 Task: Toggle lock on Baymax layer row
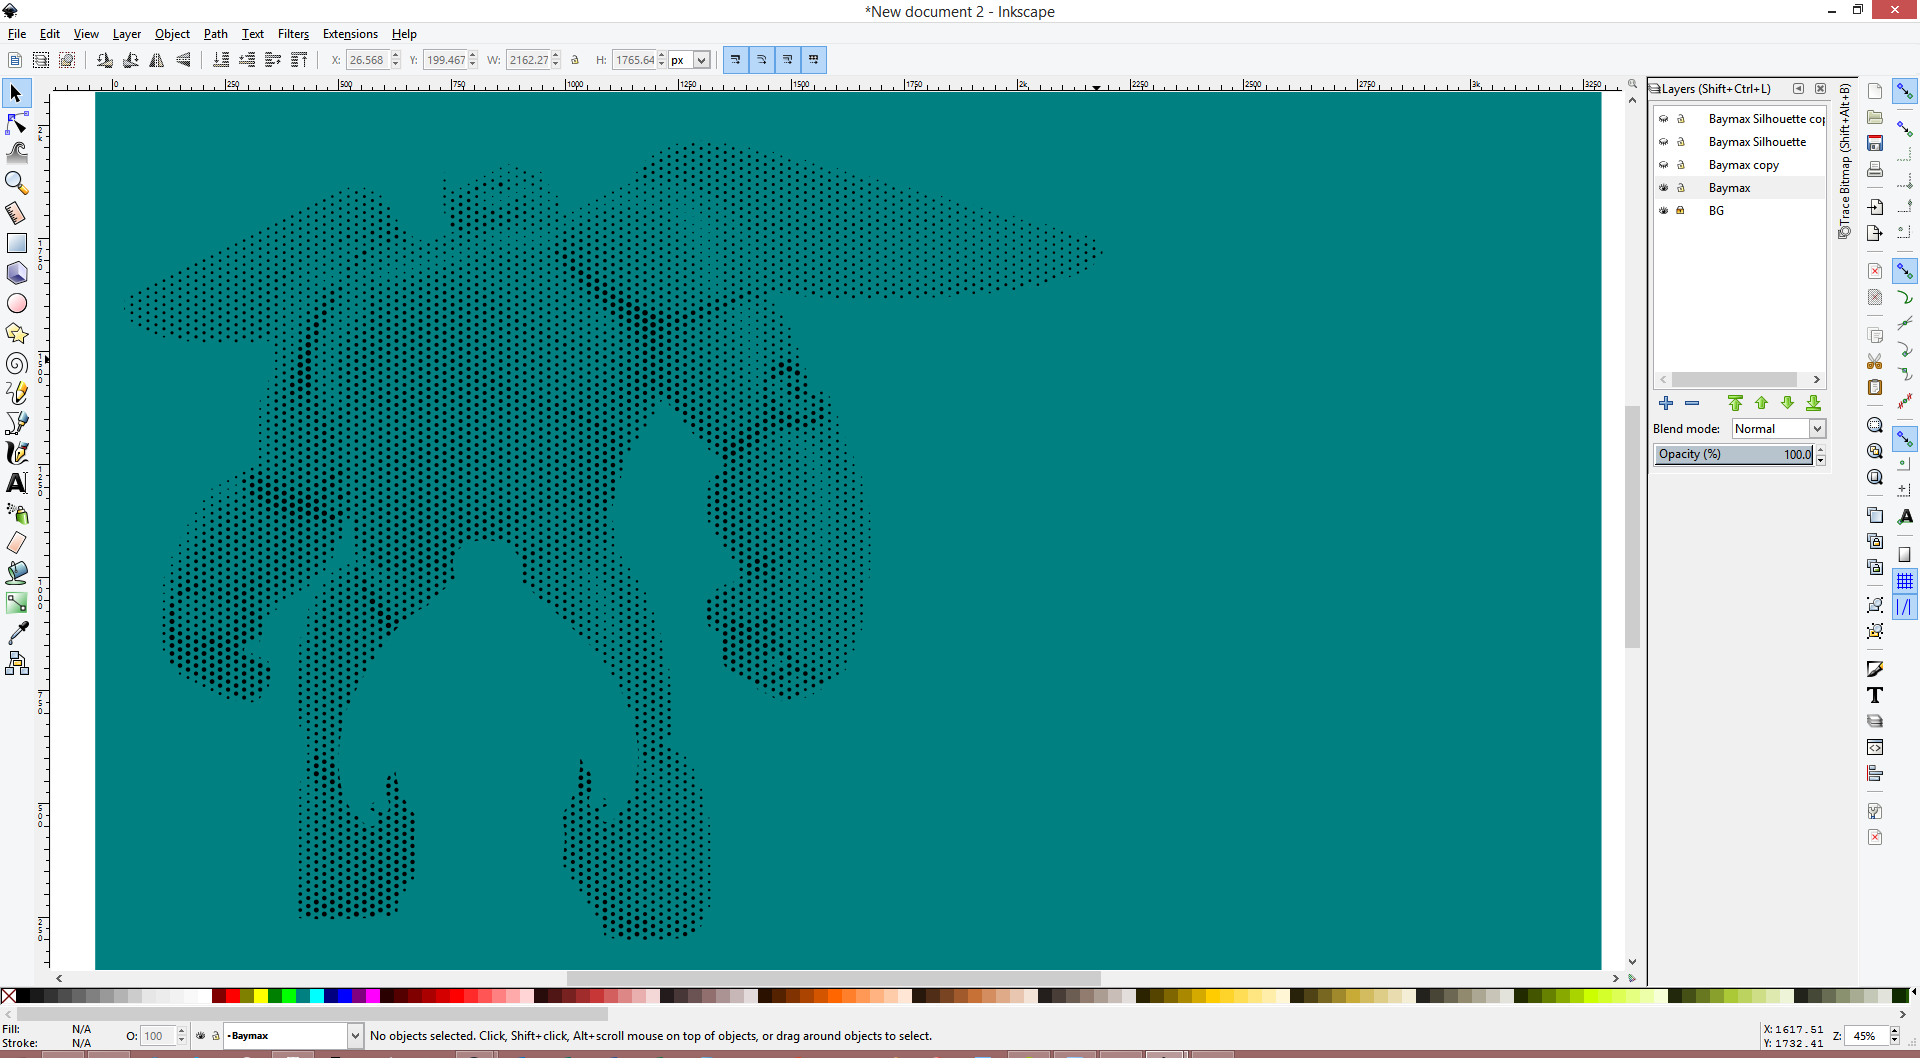pos(1681,188)
